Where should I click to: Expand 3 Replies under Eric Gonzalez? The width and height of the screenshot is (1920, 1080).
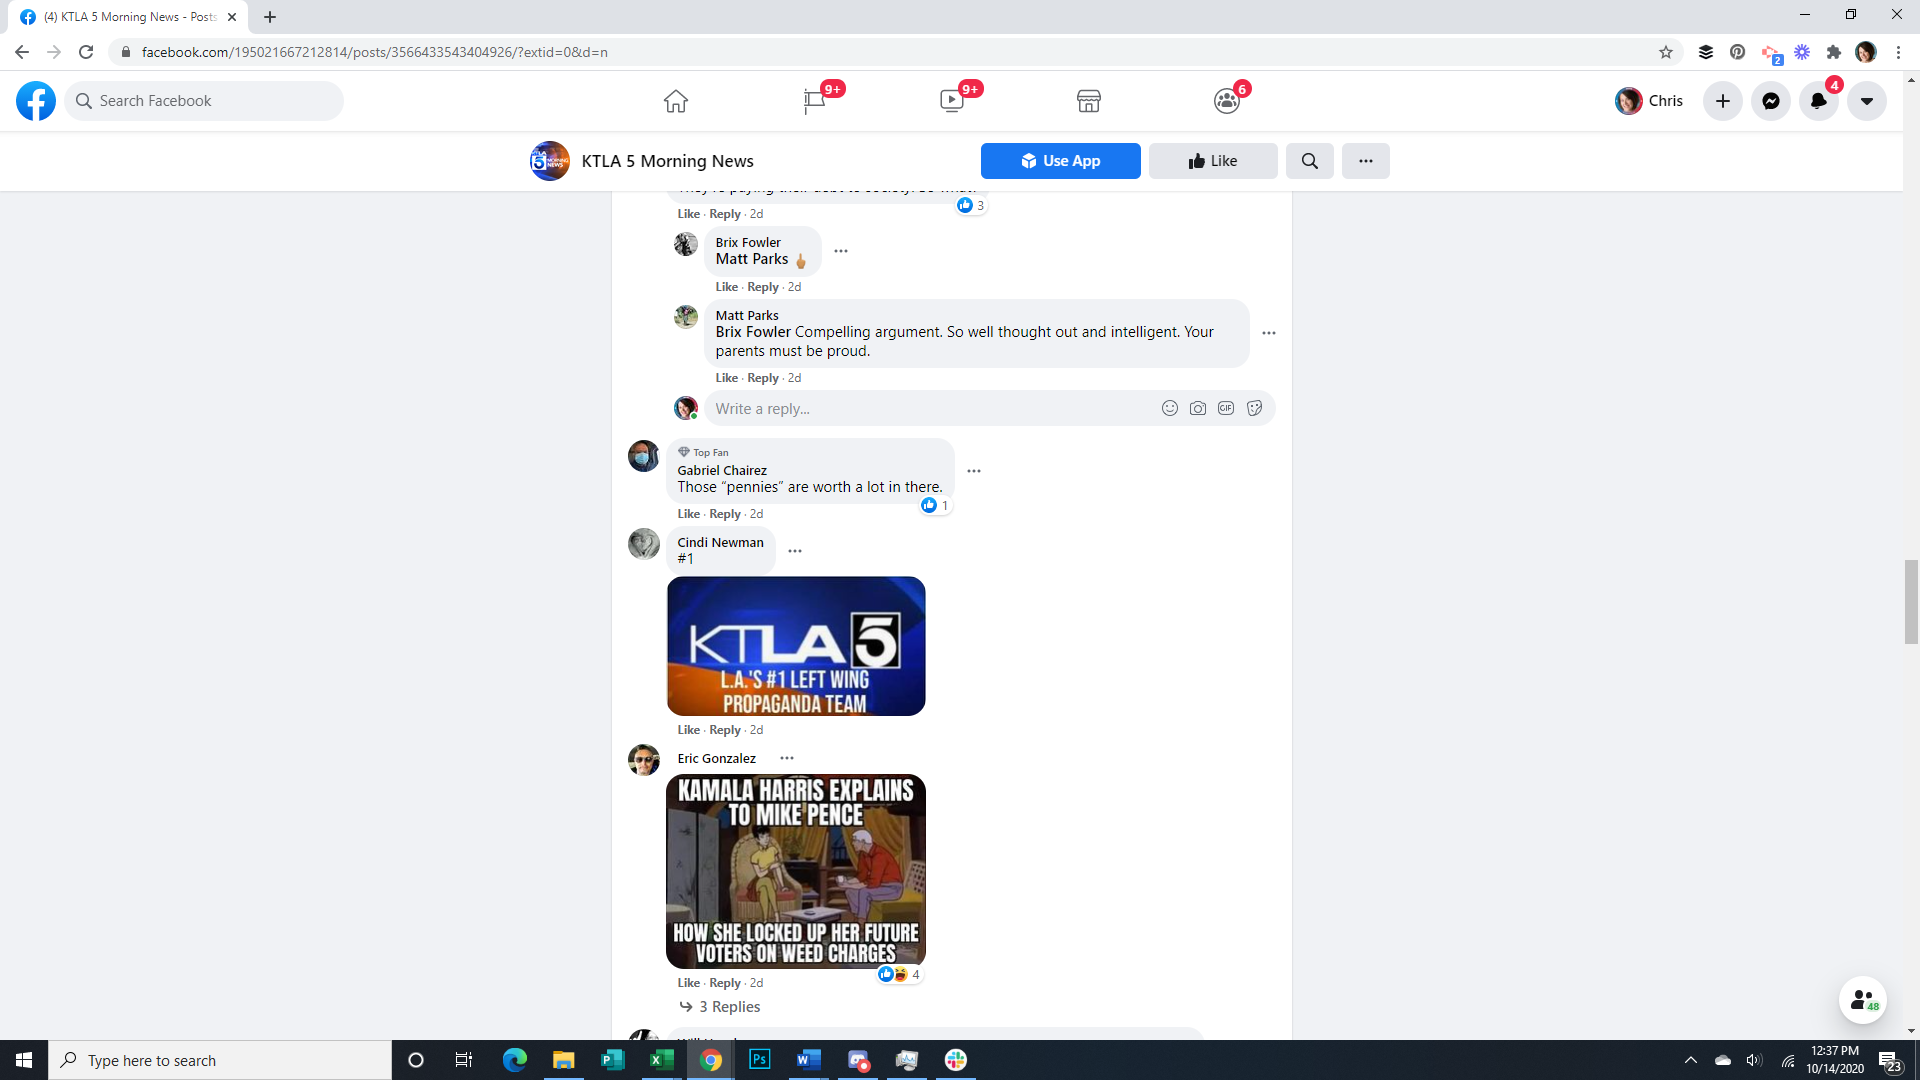pos(729,1007)
